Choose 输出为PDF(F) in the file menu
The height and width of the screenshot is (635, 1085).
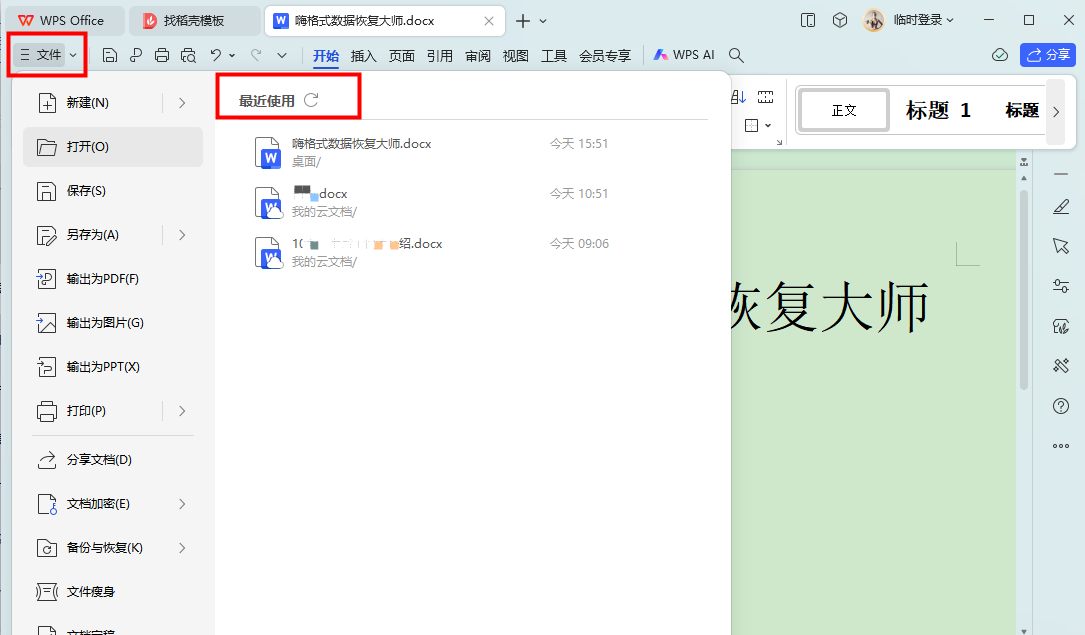(102, 279)
